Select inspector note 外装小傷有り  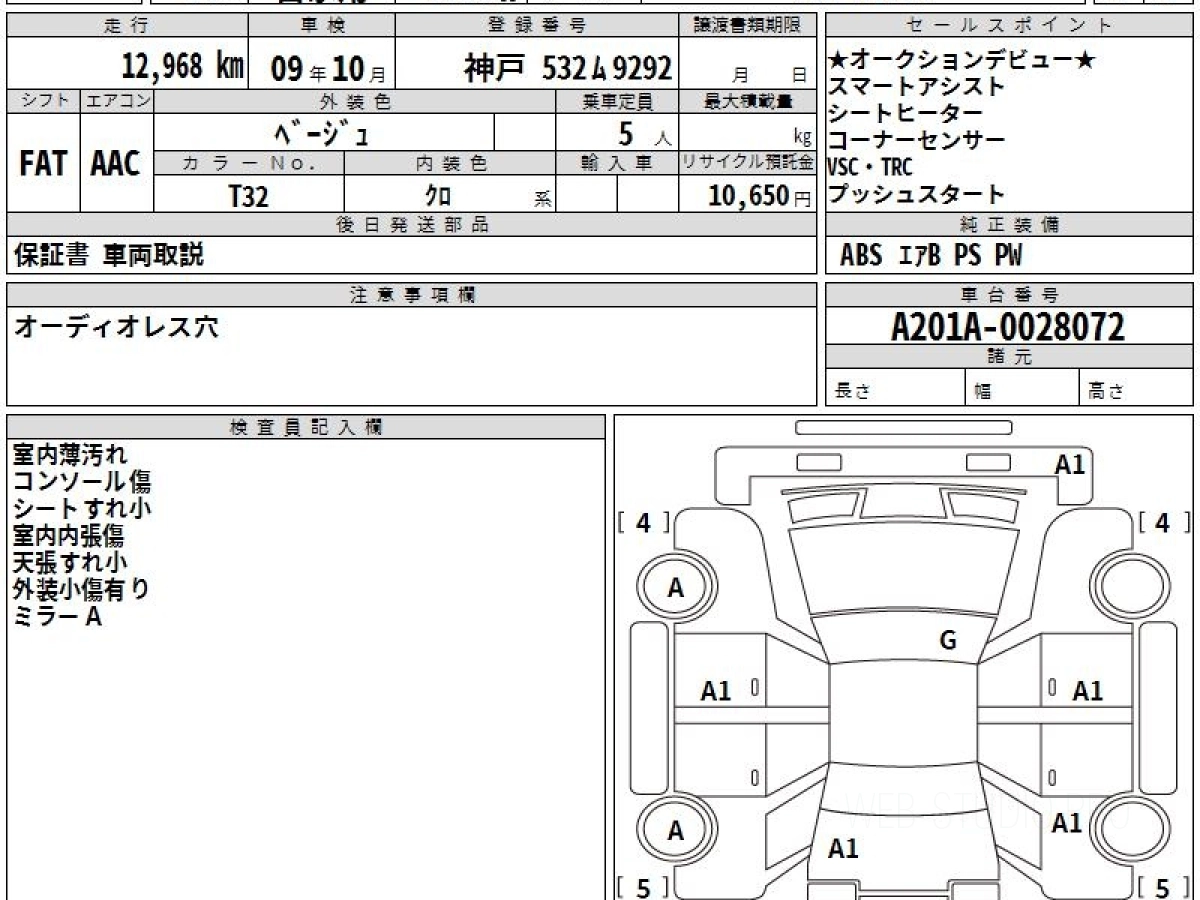click(x=82, y=589)
